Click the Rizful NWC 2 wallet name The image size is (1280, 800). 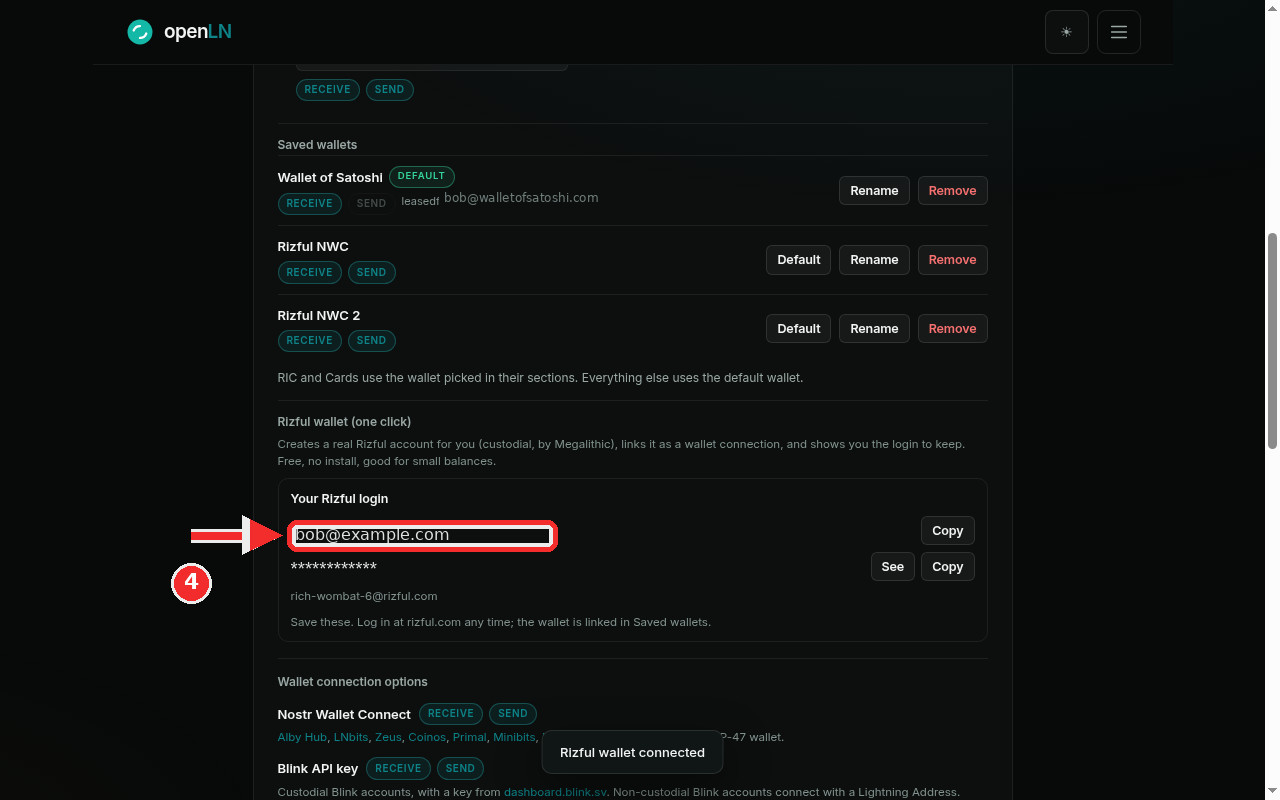point(319,316)
